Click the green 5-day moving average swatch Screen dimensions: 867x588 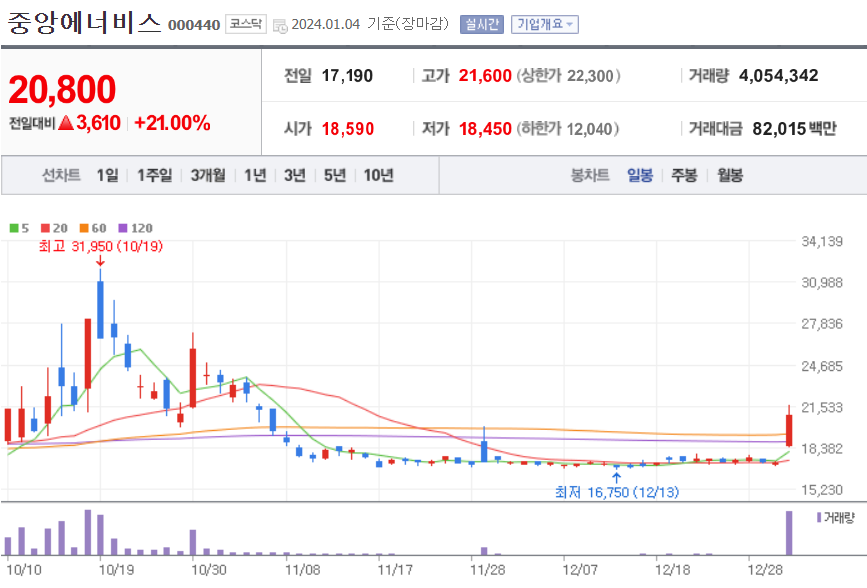14,228
